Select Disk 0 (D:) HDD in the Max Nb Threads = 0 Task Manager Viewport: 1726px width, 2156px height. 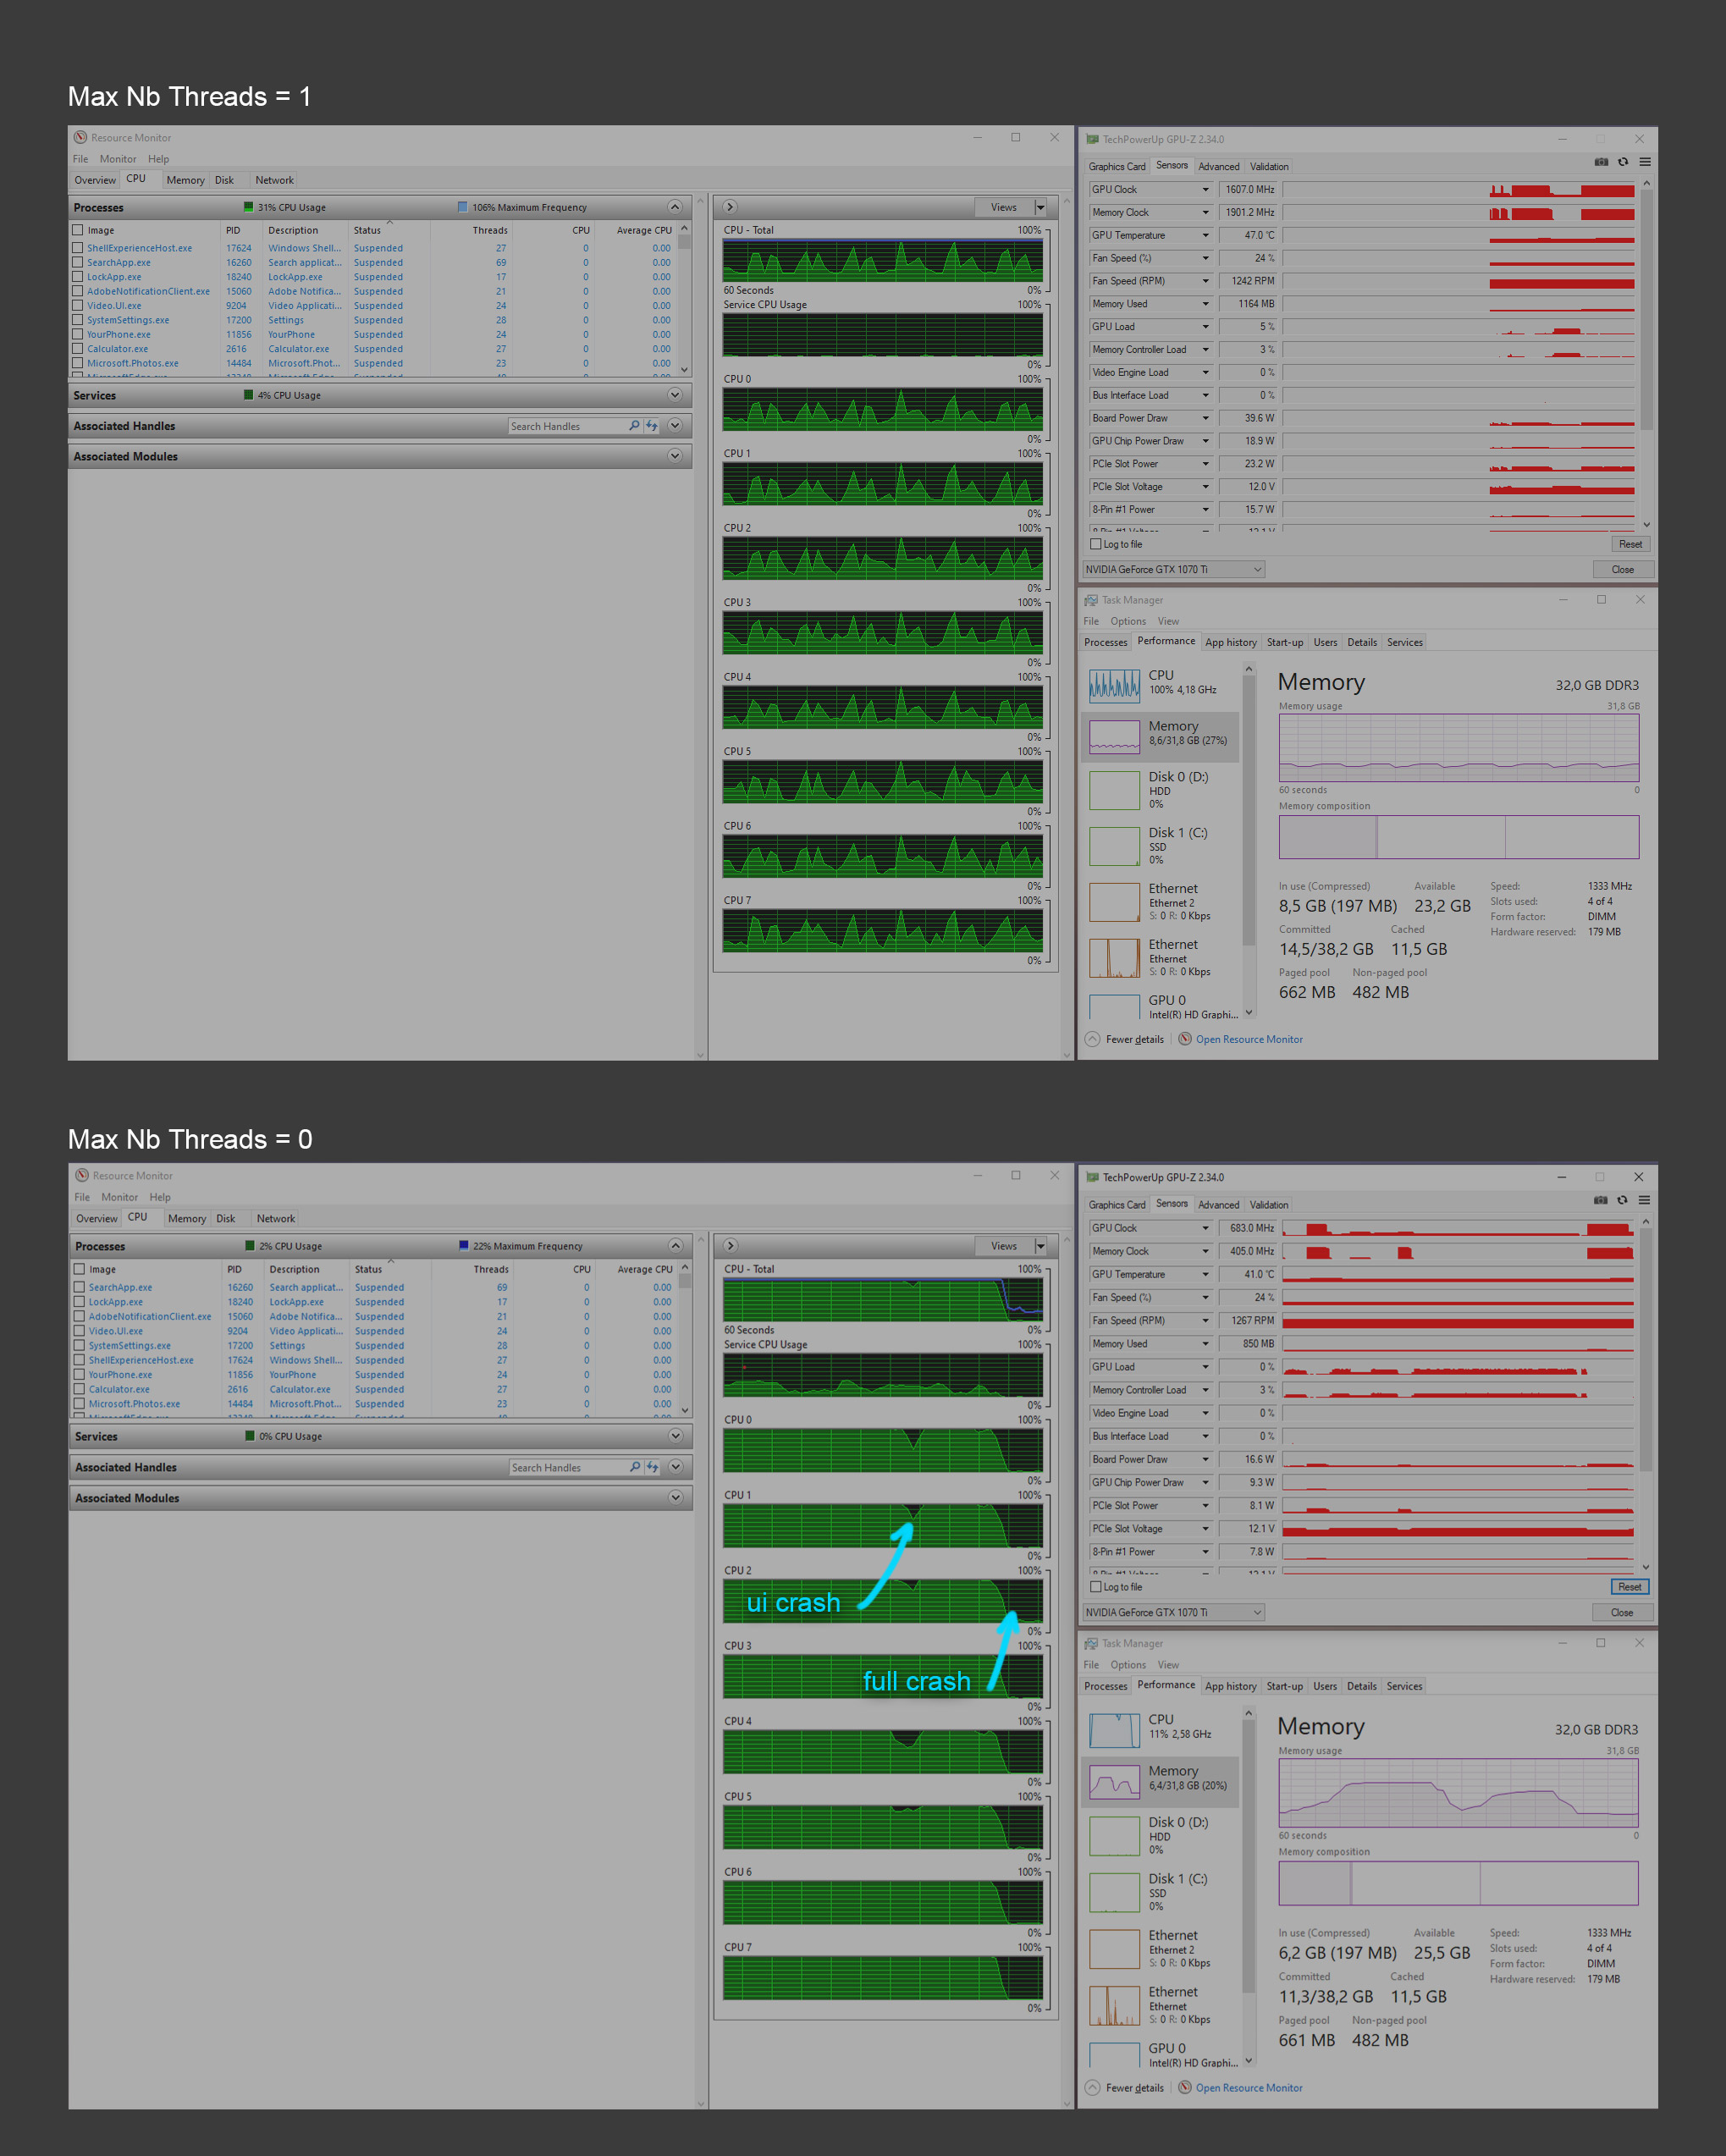[1161, 1836]
